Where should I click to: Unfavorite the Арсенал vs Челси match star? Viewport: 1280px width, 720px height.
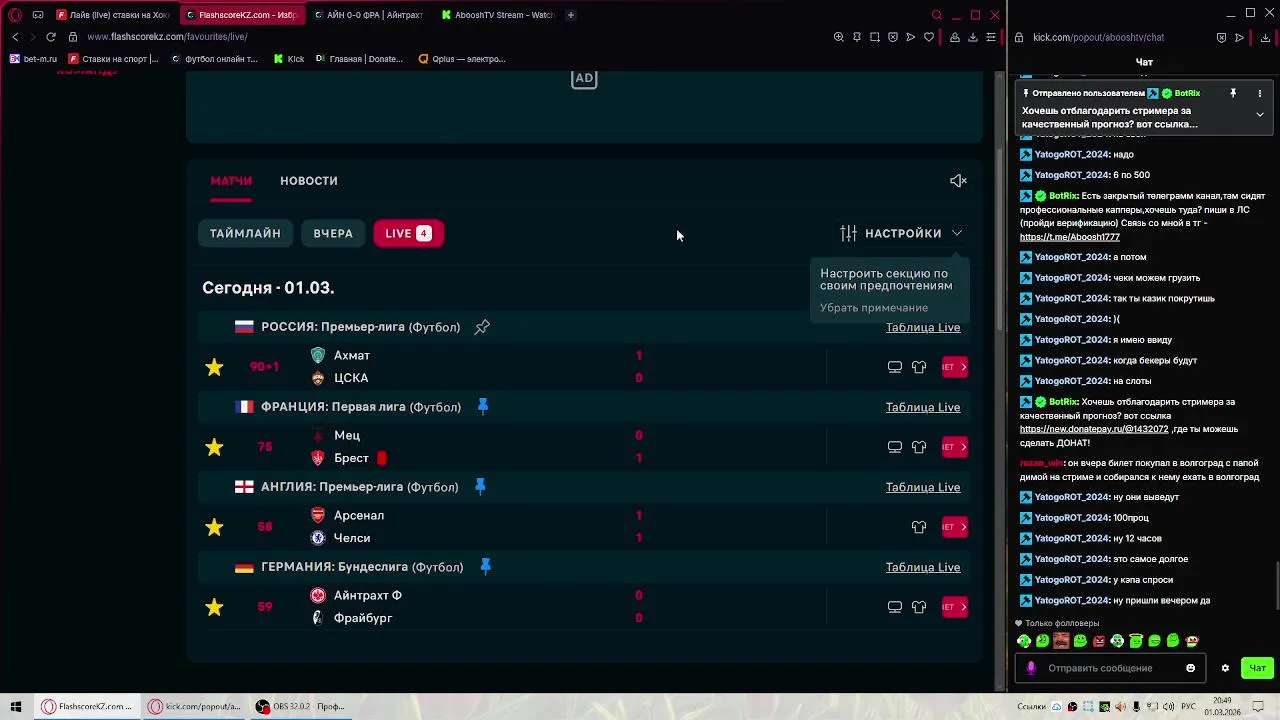point(214,527)
